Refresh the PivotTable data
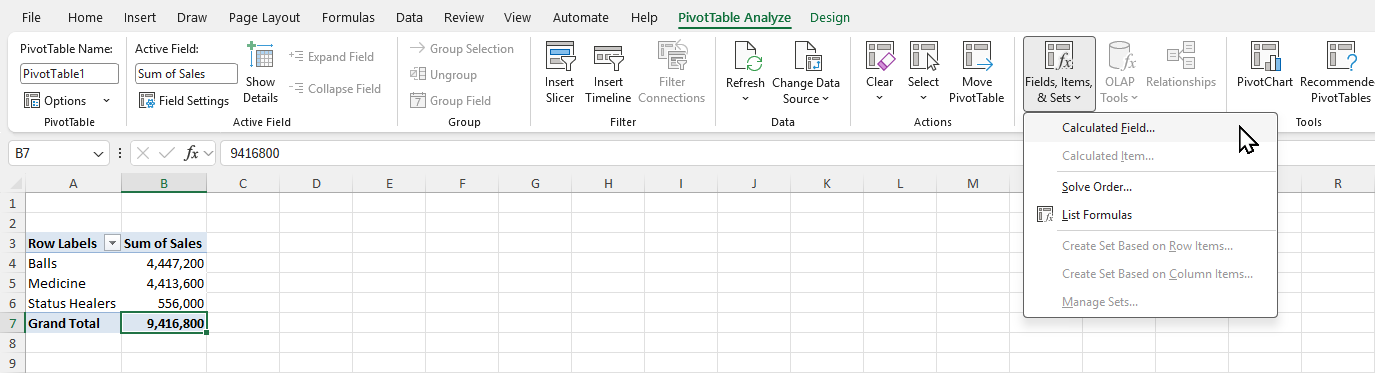Viewport: 1375px width, 373px height. tap(745, 74)
